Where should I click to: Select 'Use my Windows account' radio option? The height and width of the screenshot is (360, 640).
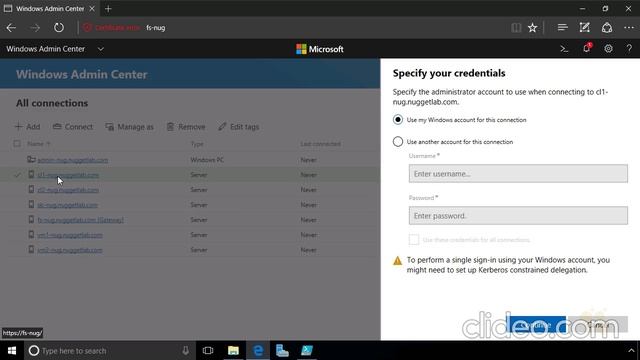coord(398,120)
